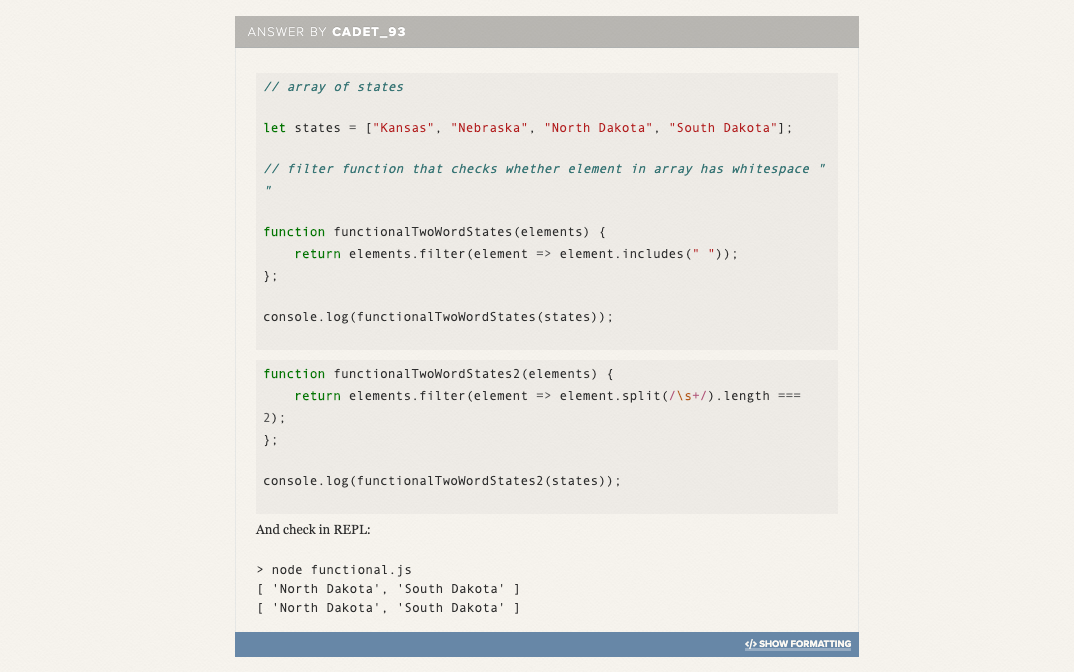The width and height of the screenshot is (1074, 672).
Task: Click the SHOW FORMATTING link
Action: point(797,644)
